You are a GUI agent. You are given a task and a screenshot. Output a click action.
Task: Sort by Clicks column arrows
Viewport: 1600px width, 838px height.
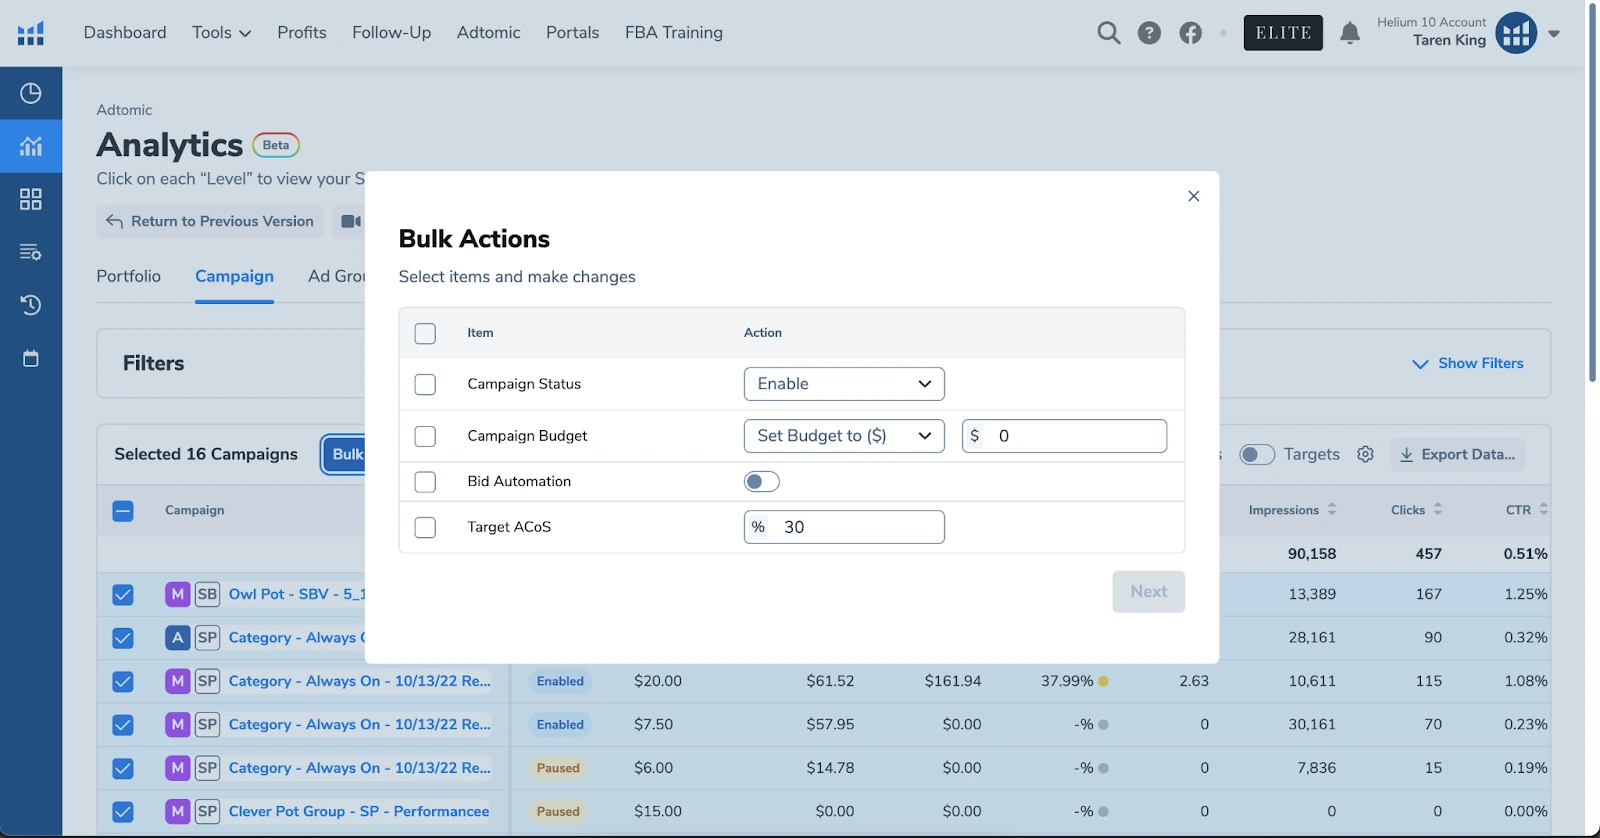[1438, 510]
